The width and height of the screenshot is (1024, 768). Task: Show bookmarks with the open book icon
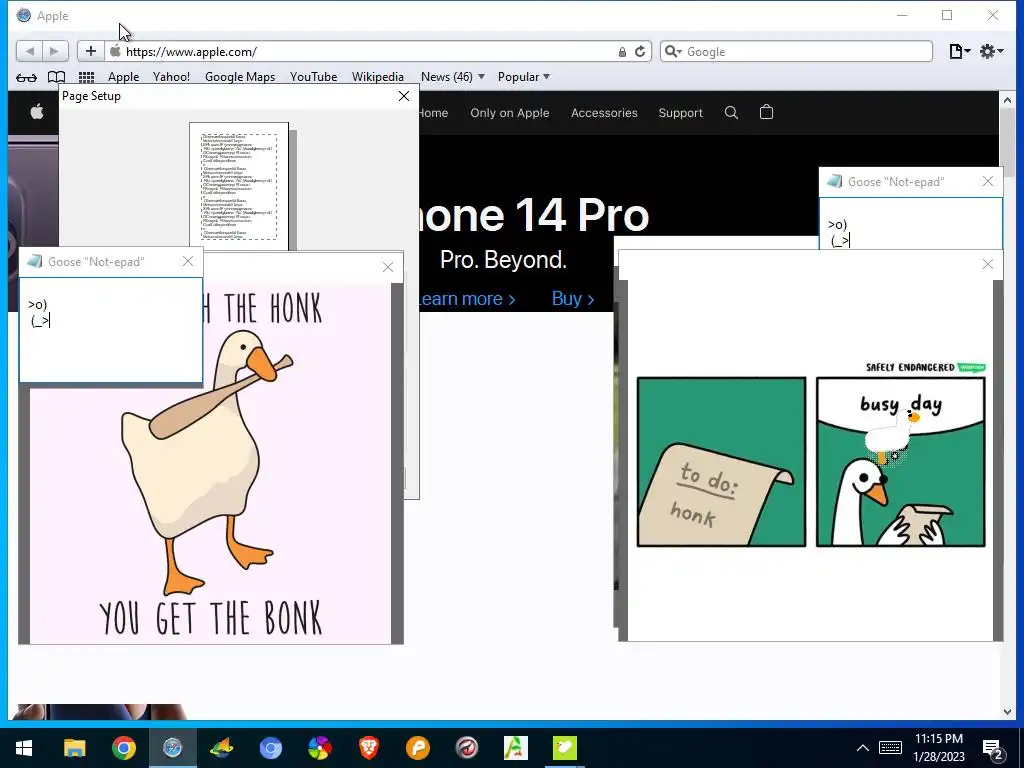[57, 77]
